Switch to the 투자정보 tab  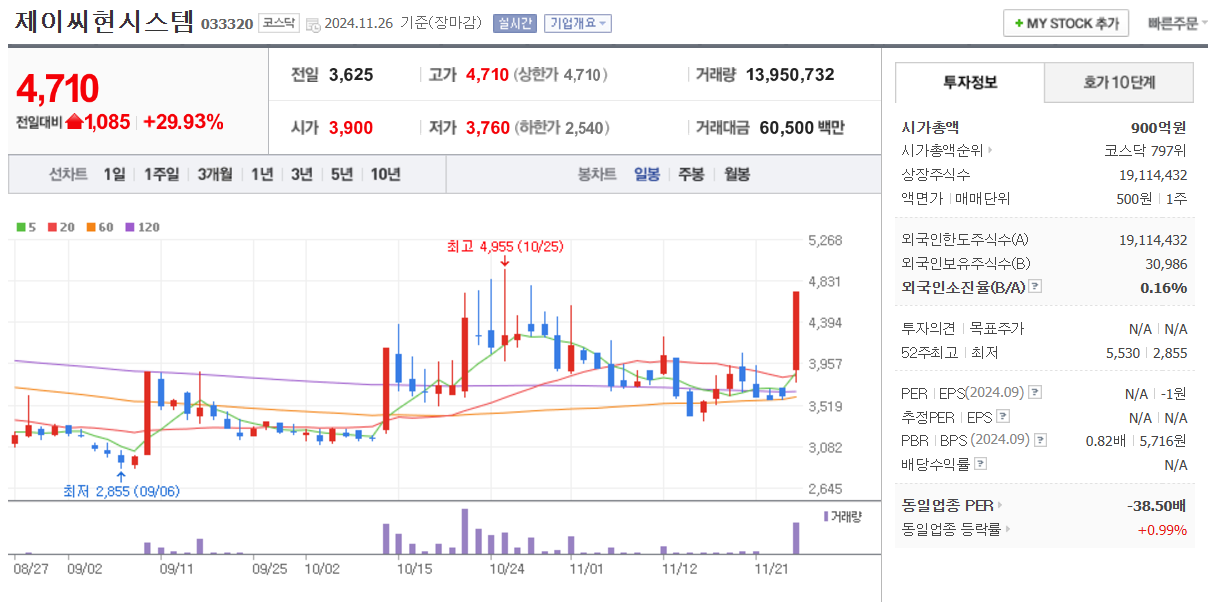pos(970,82)
